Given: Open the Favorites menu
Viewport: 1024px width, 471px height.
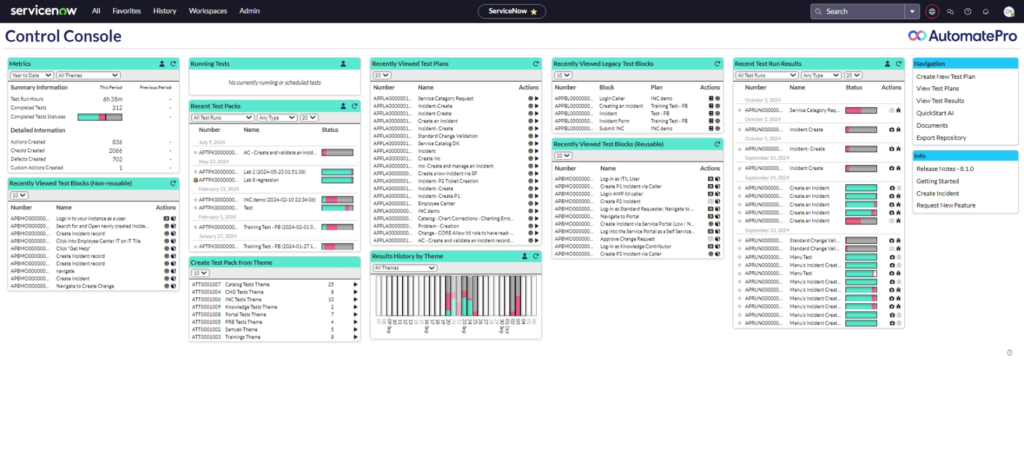Looking at the screenshot, I should [x=126, y=11].
